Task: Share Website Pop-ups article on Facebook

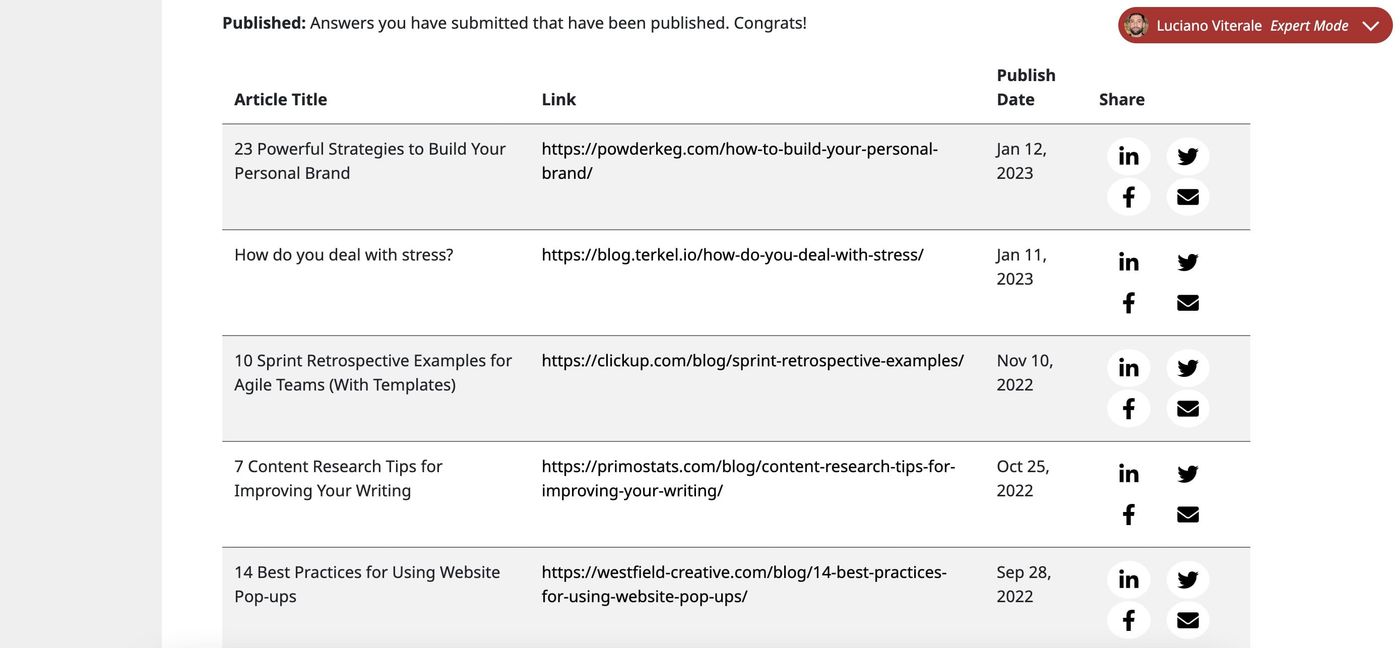Action: point(1128,621)
